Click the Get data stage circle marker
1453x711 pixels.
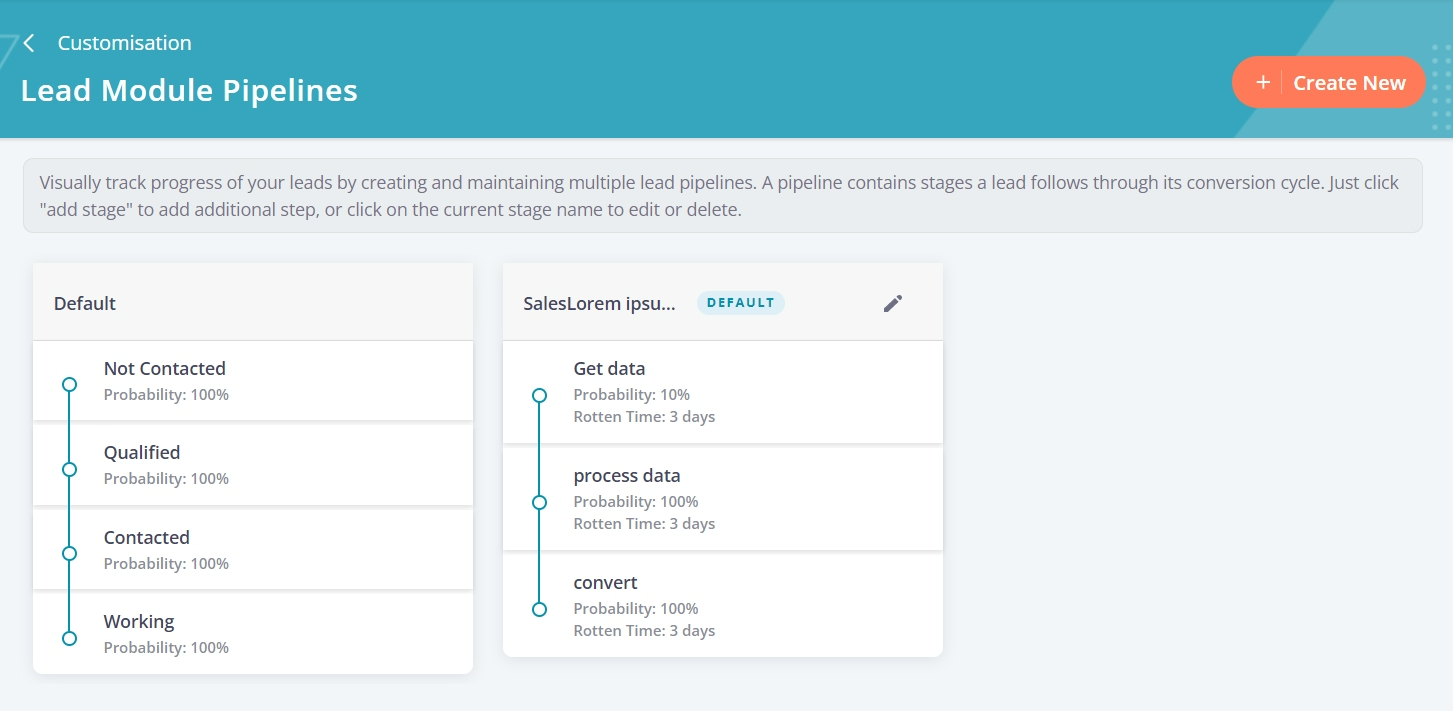(x=539, y=395)
